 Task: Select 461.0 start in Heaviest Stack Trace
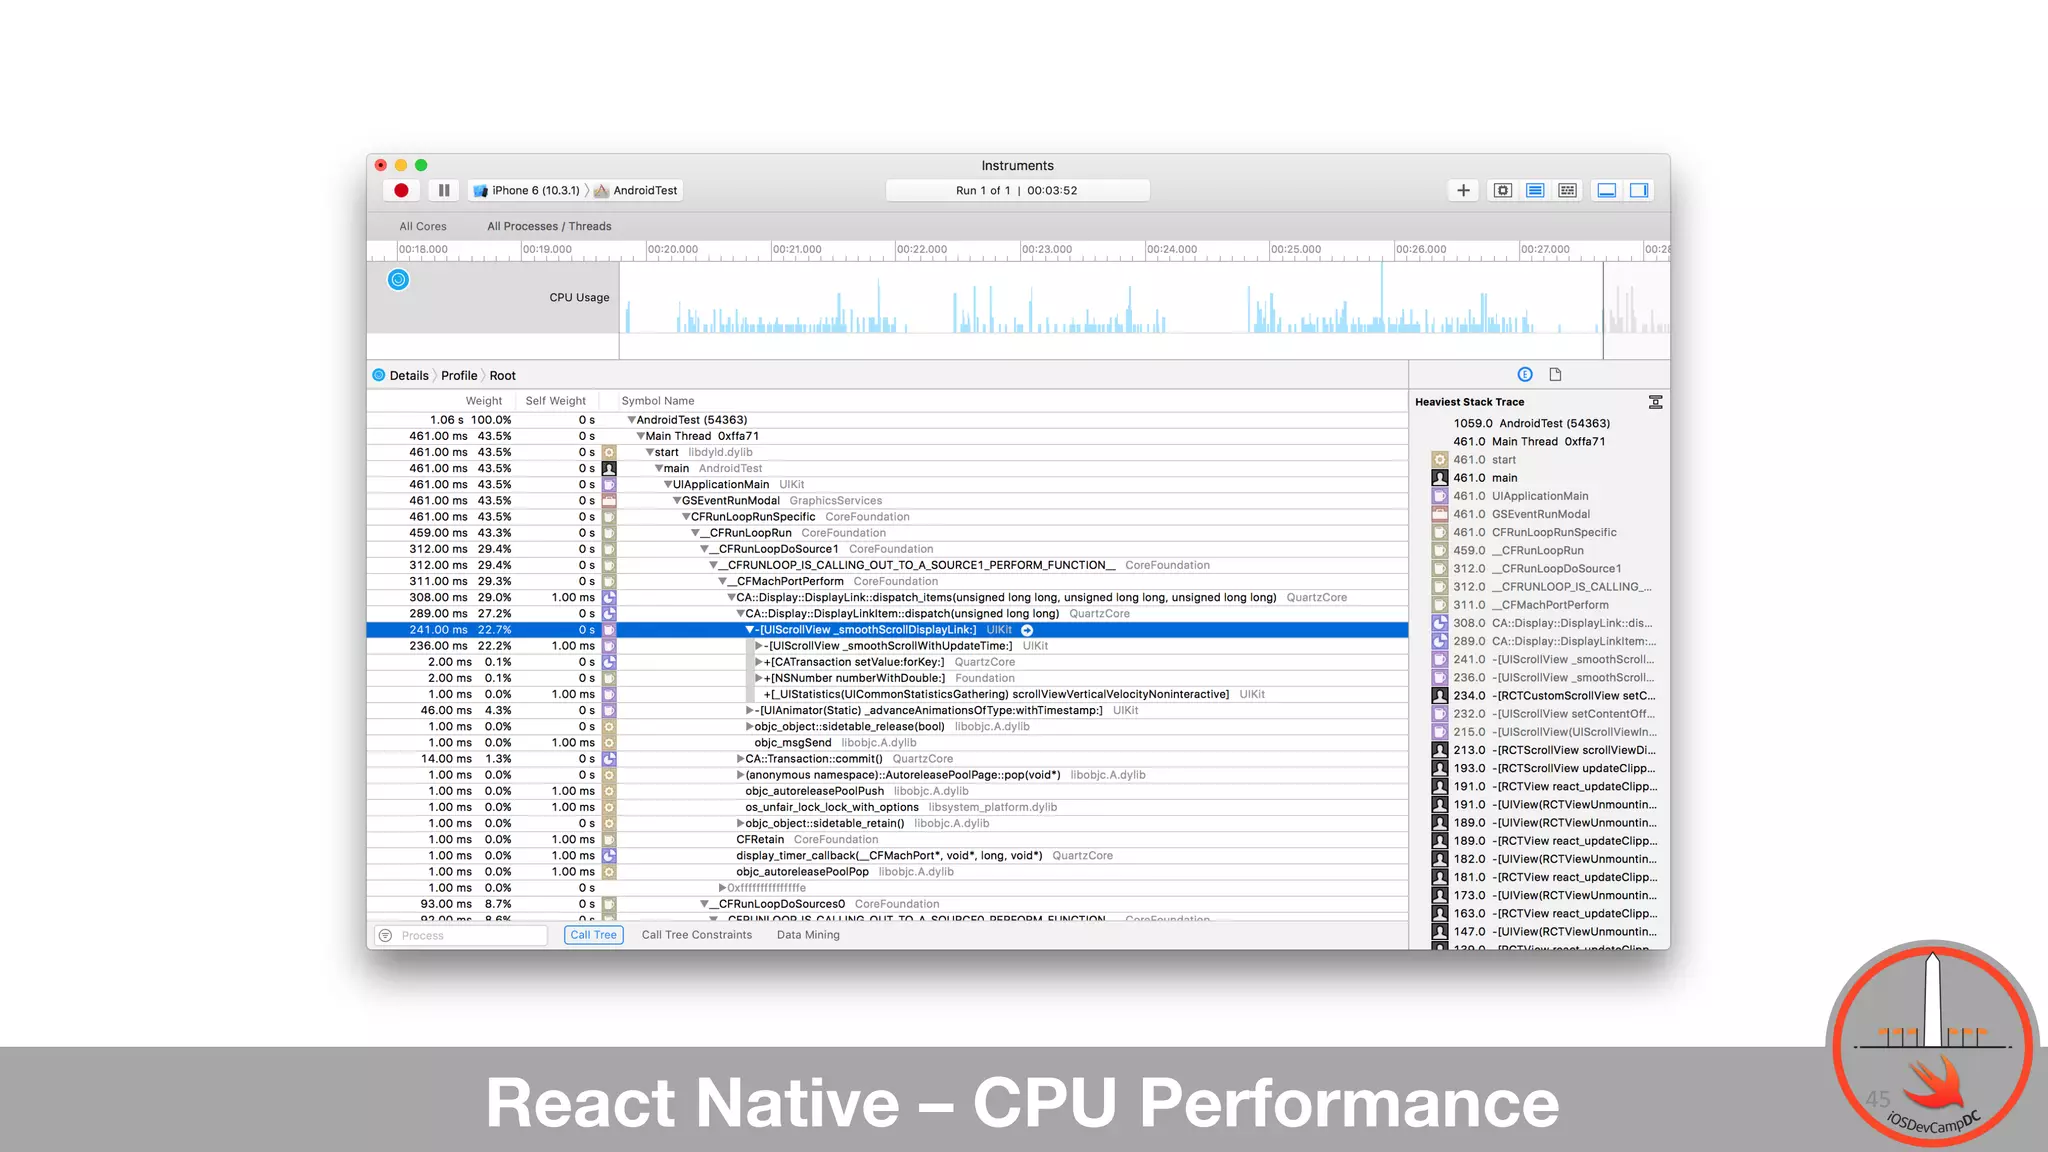(1540, 460)
